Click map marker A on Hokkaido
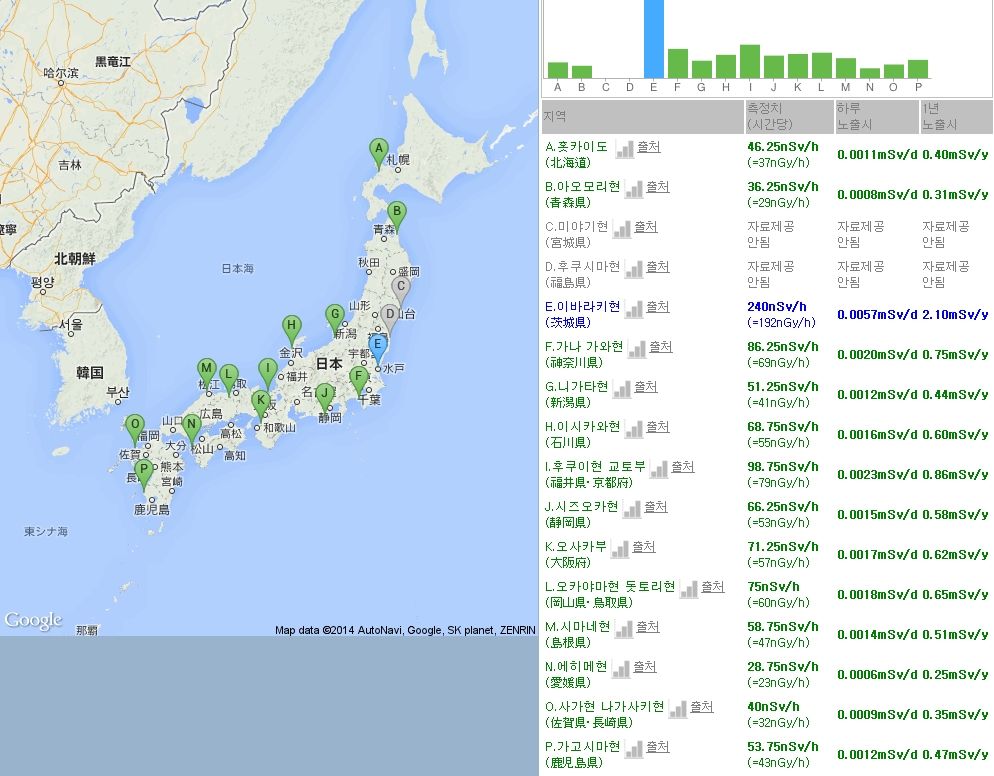 (378, 153)
